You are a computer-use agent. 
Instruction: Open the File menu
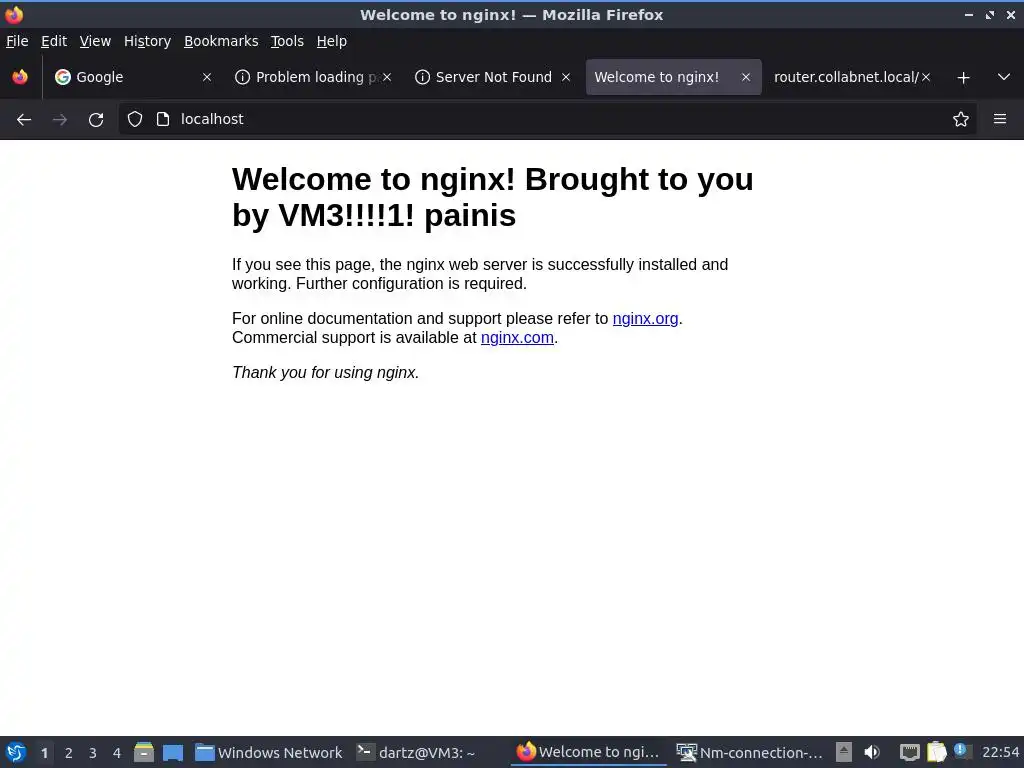coord(17,41)
